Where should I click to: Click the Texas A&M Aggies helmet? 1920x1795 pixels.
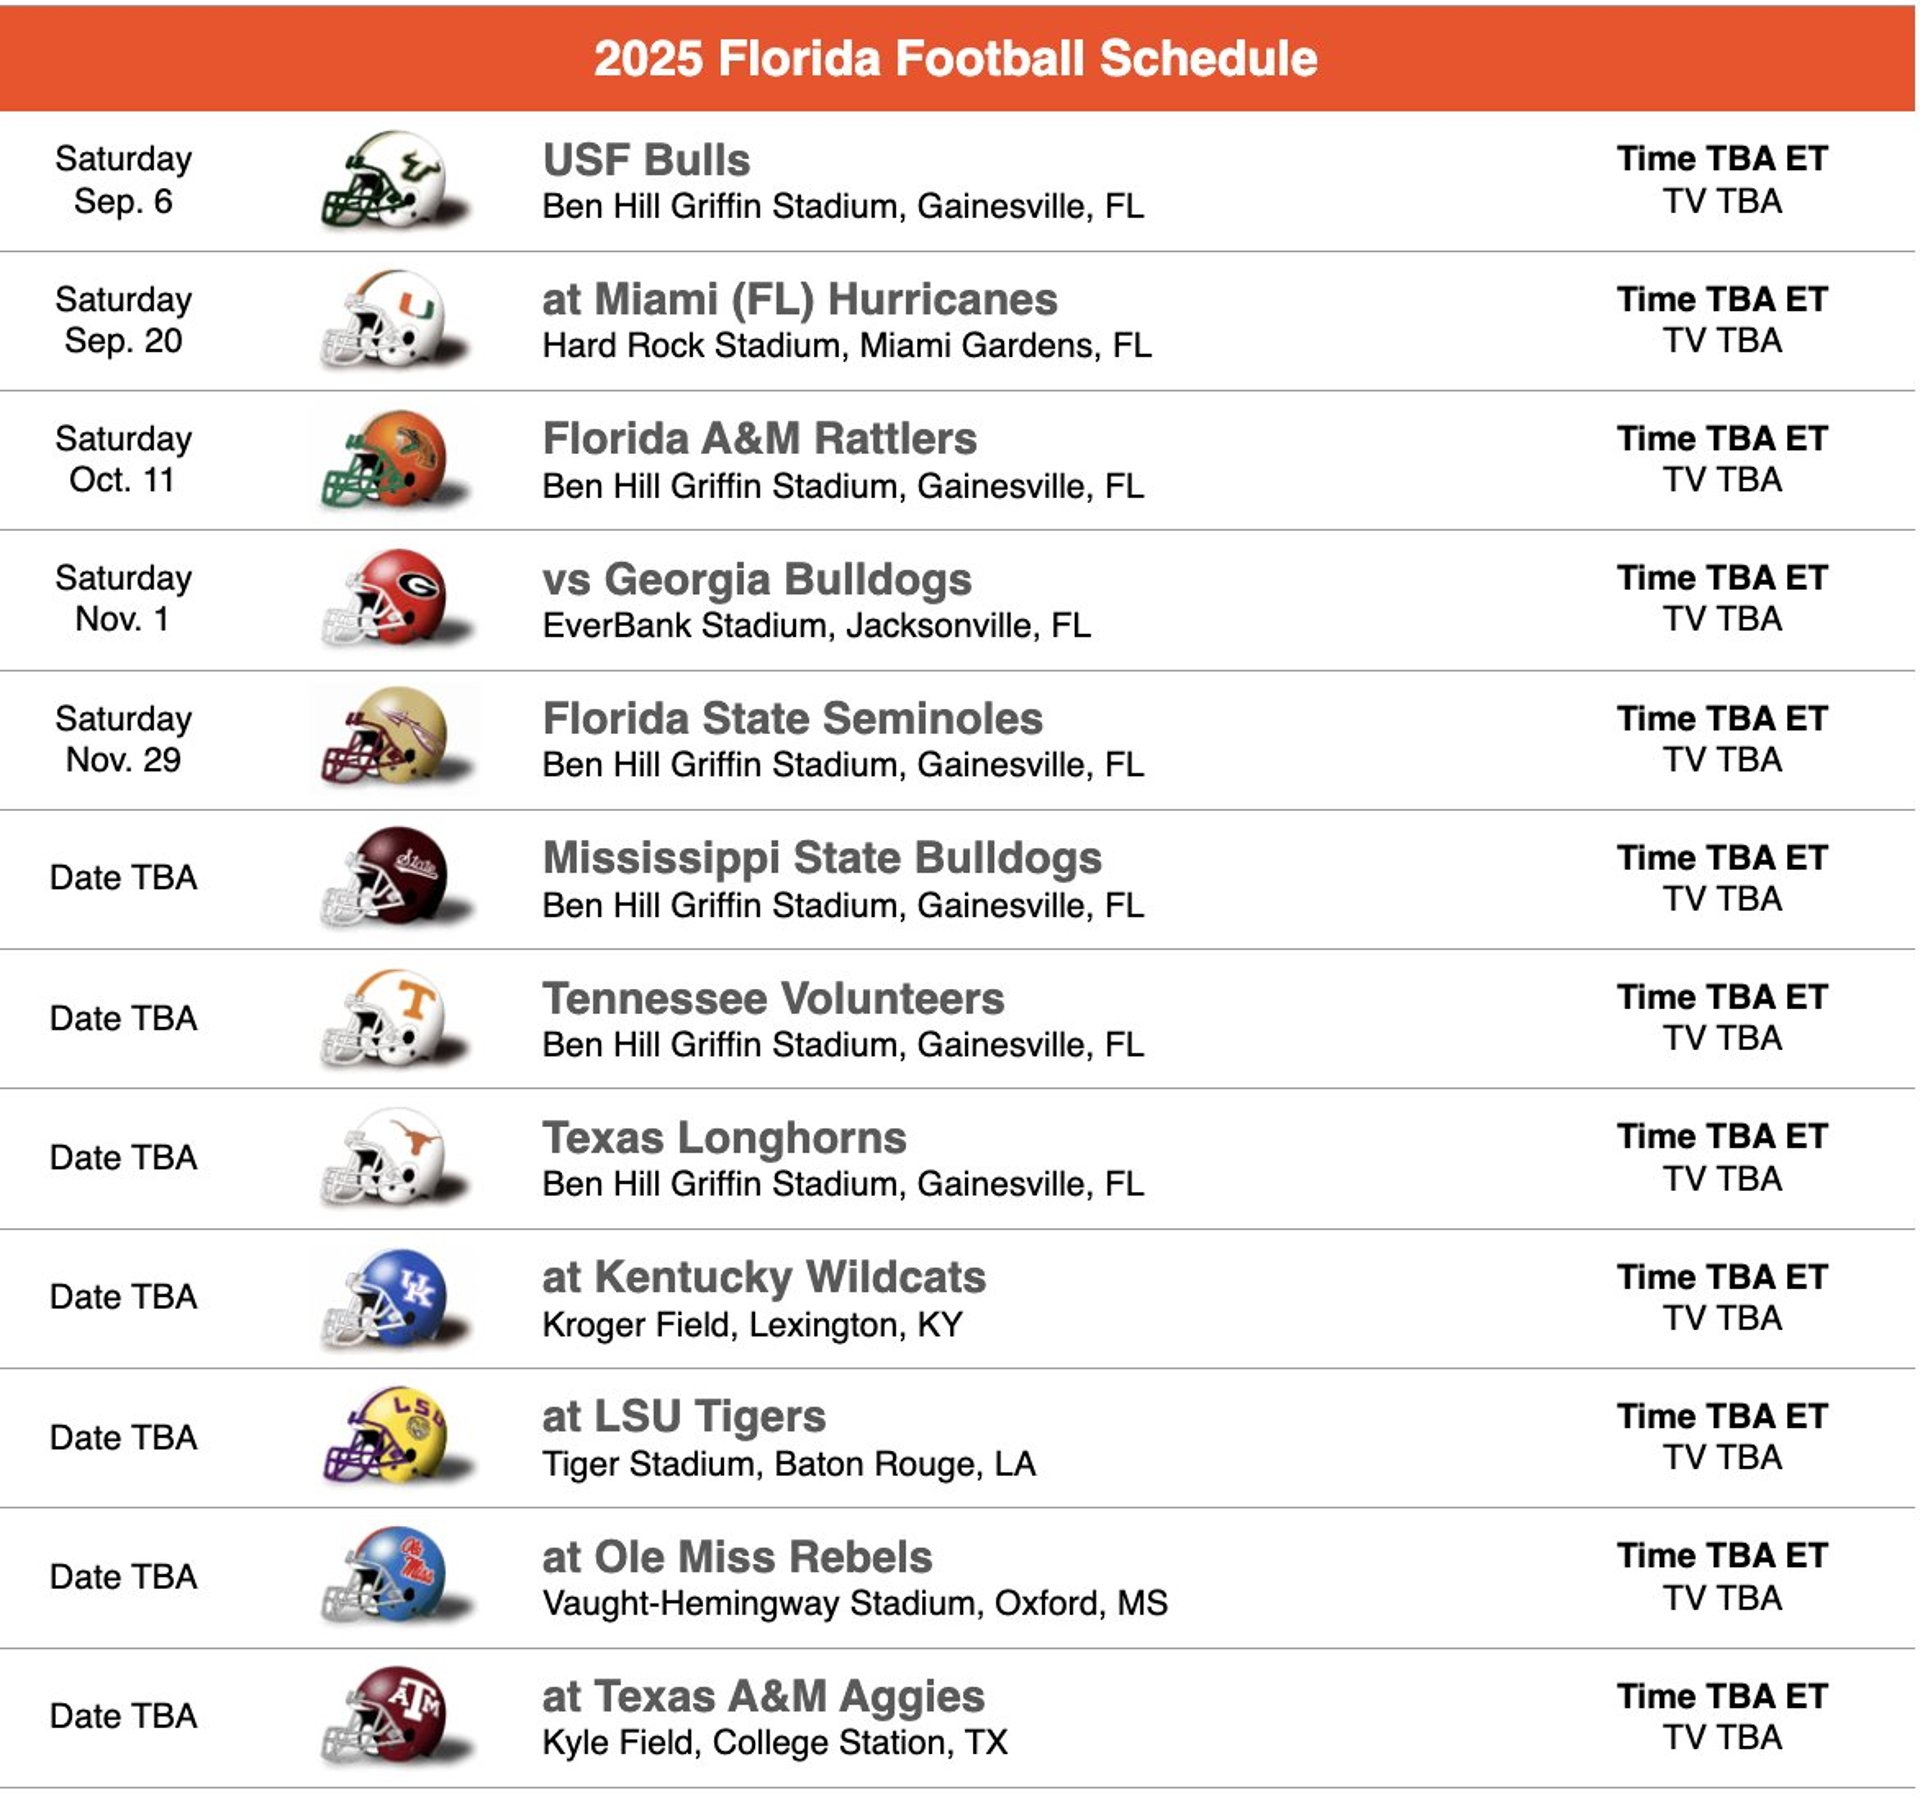click(394, 1716)
